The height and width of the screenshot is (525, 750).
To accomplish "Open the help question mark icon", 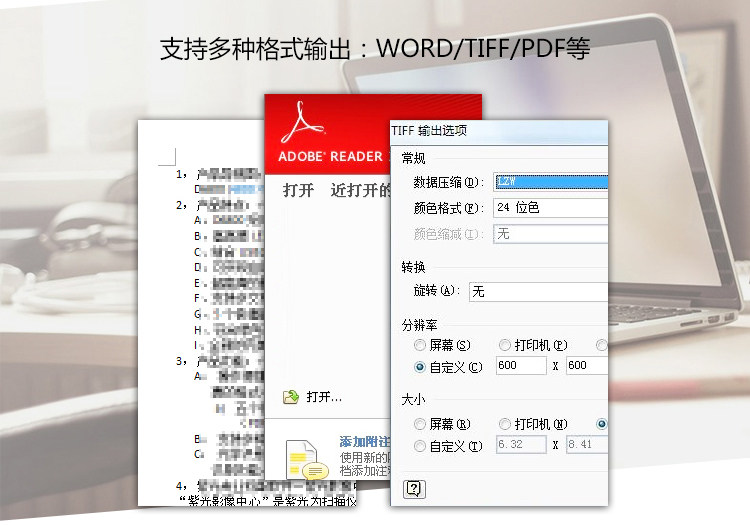I will 414,489.
